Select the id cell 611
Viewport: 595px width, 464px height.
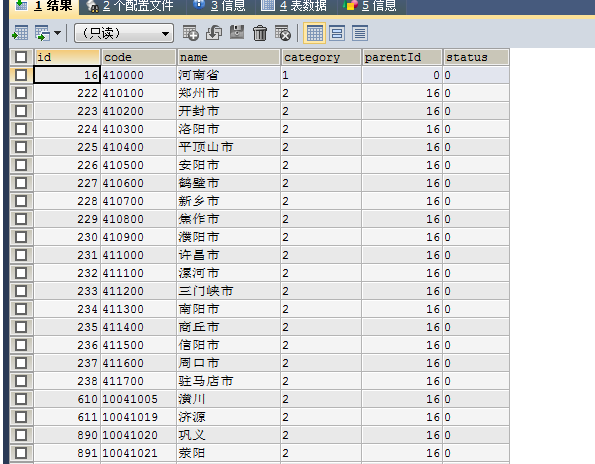(67, 417)
